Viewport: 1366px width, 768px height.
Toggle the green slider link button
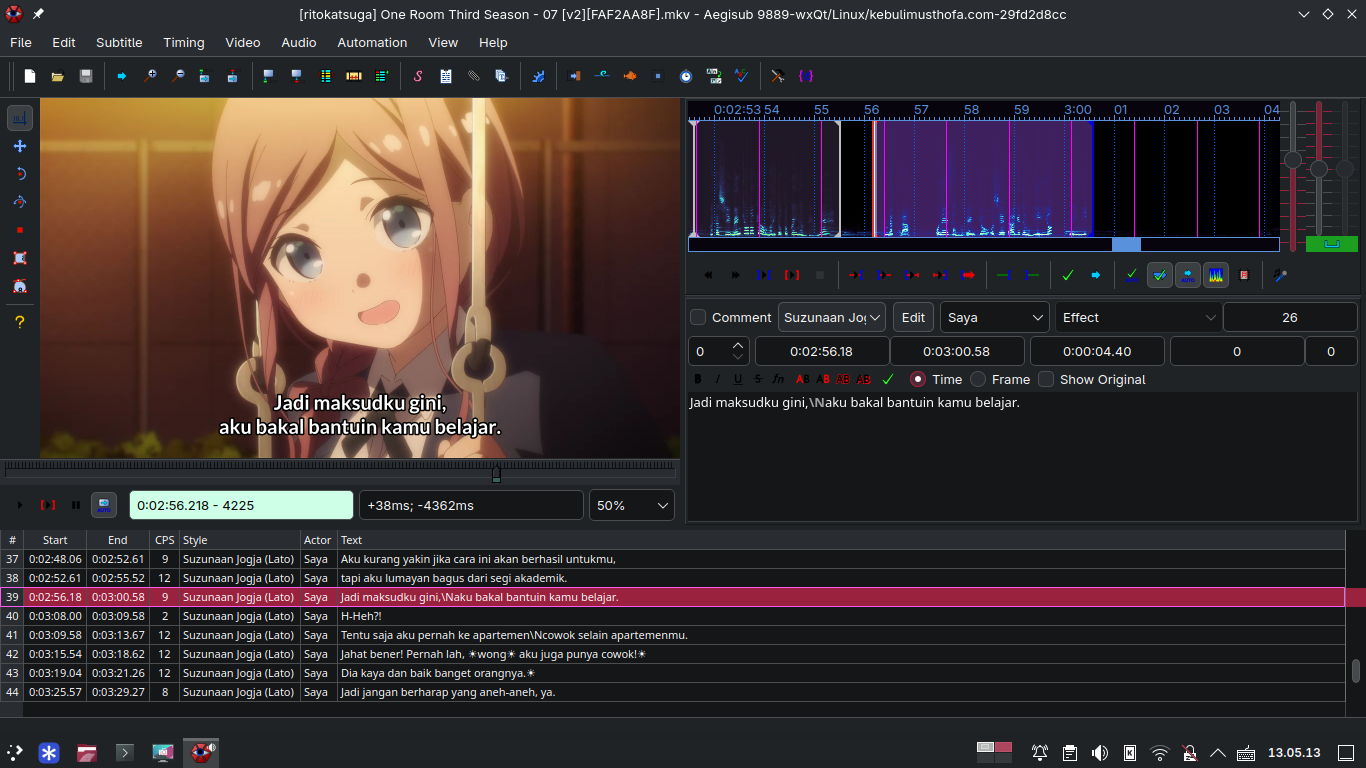(1332, 243)
